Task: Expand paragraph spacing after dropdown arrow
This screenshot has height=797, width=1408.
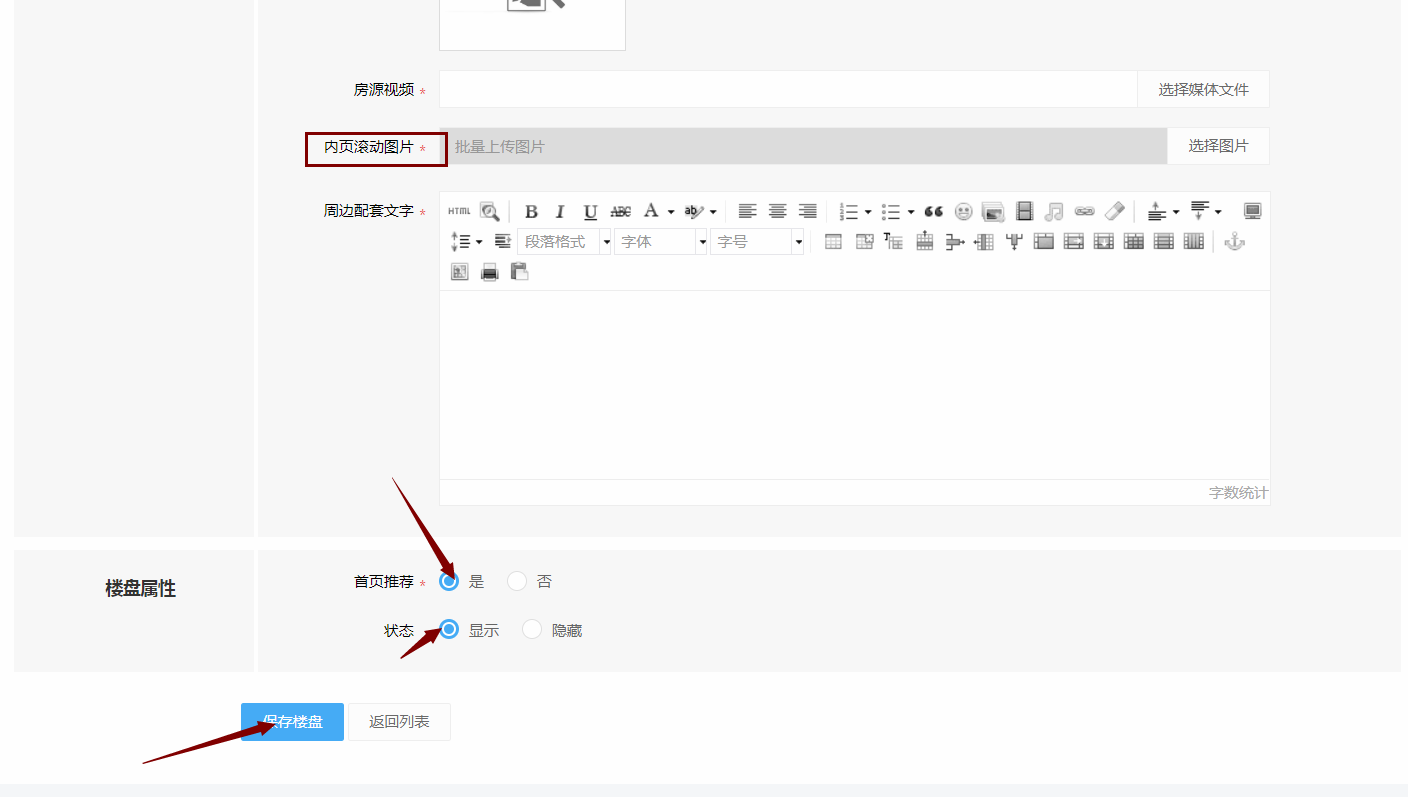Action: pyautogui.click(x=1218, y=212)
